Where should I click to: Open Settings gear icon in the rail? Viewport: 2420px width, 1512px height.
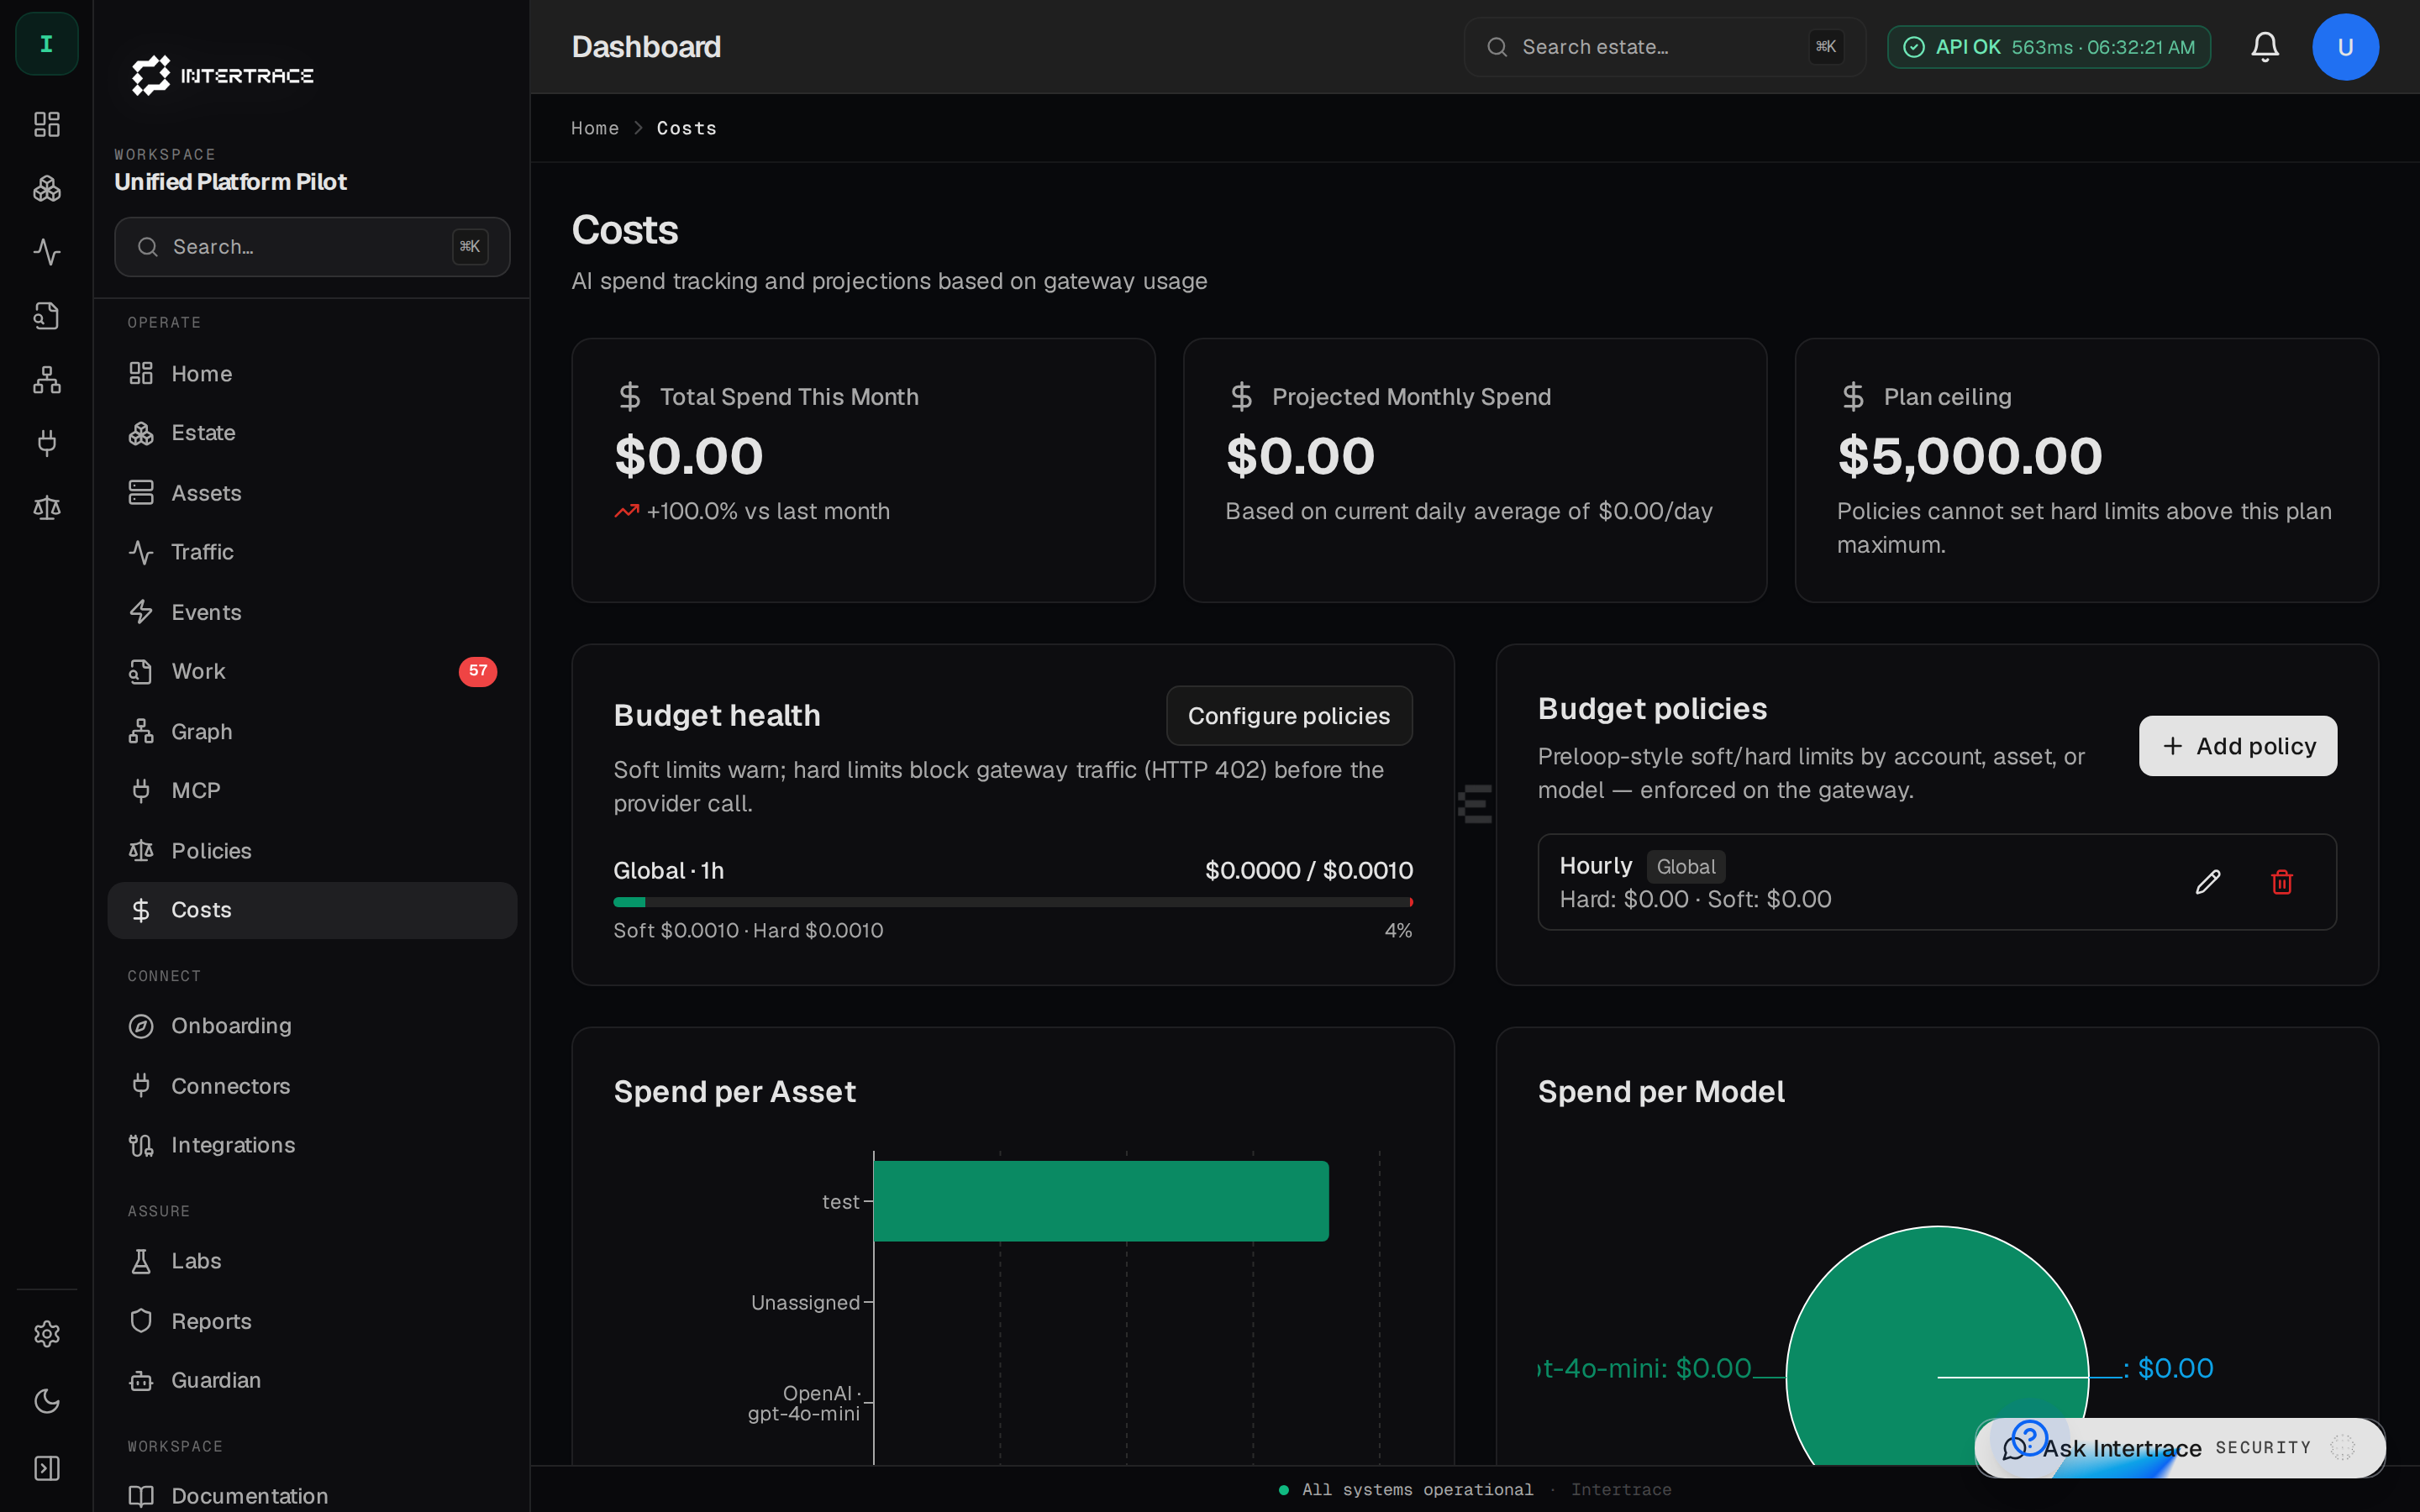[46, 1334]
